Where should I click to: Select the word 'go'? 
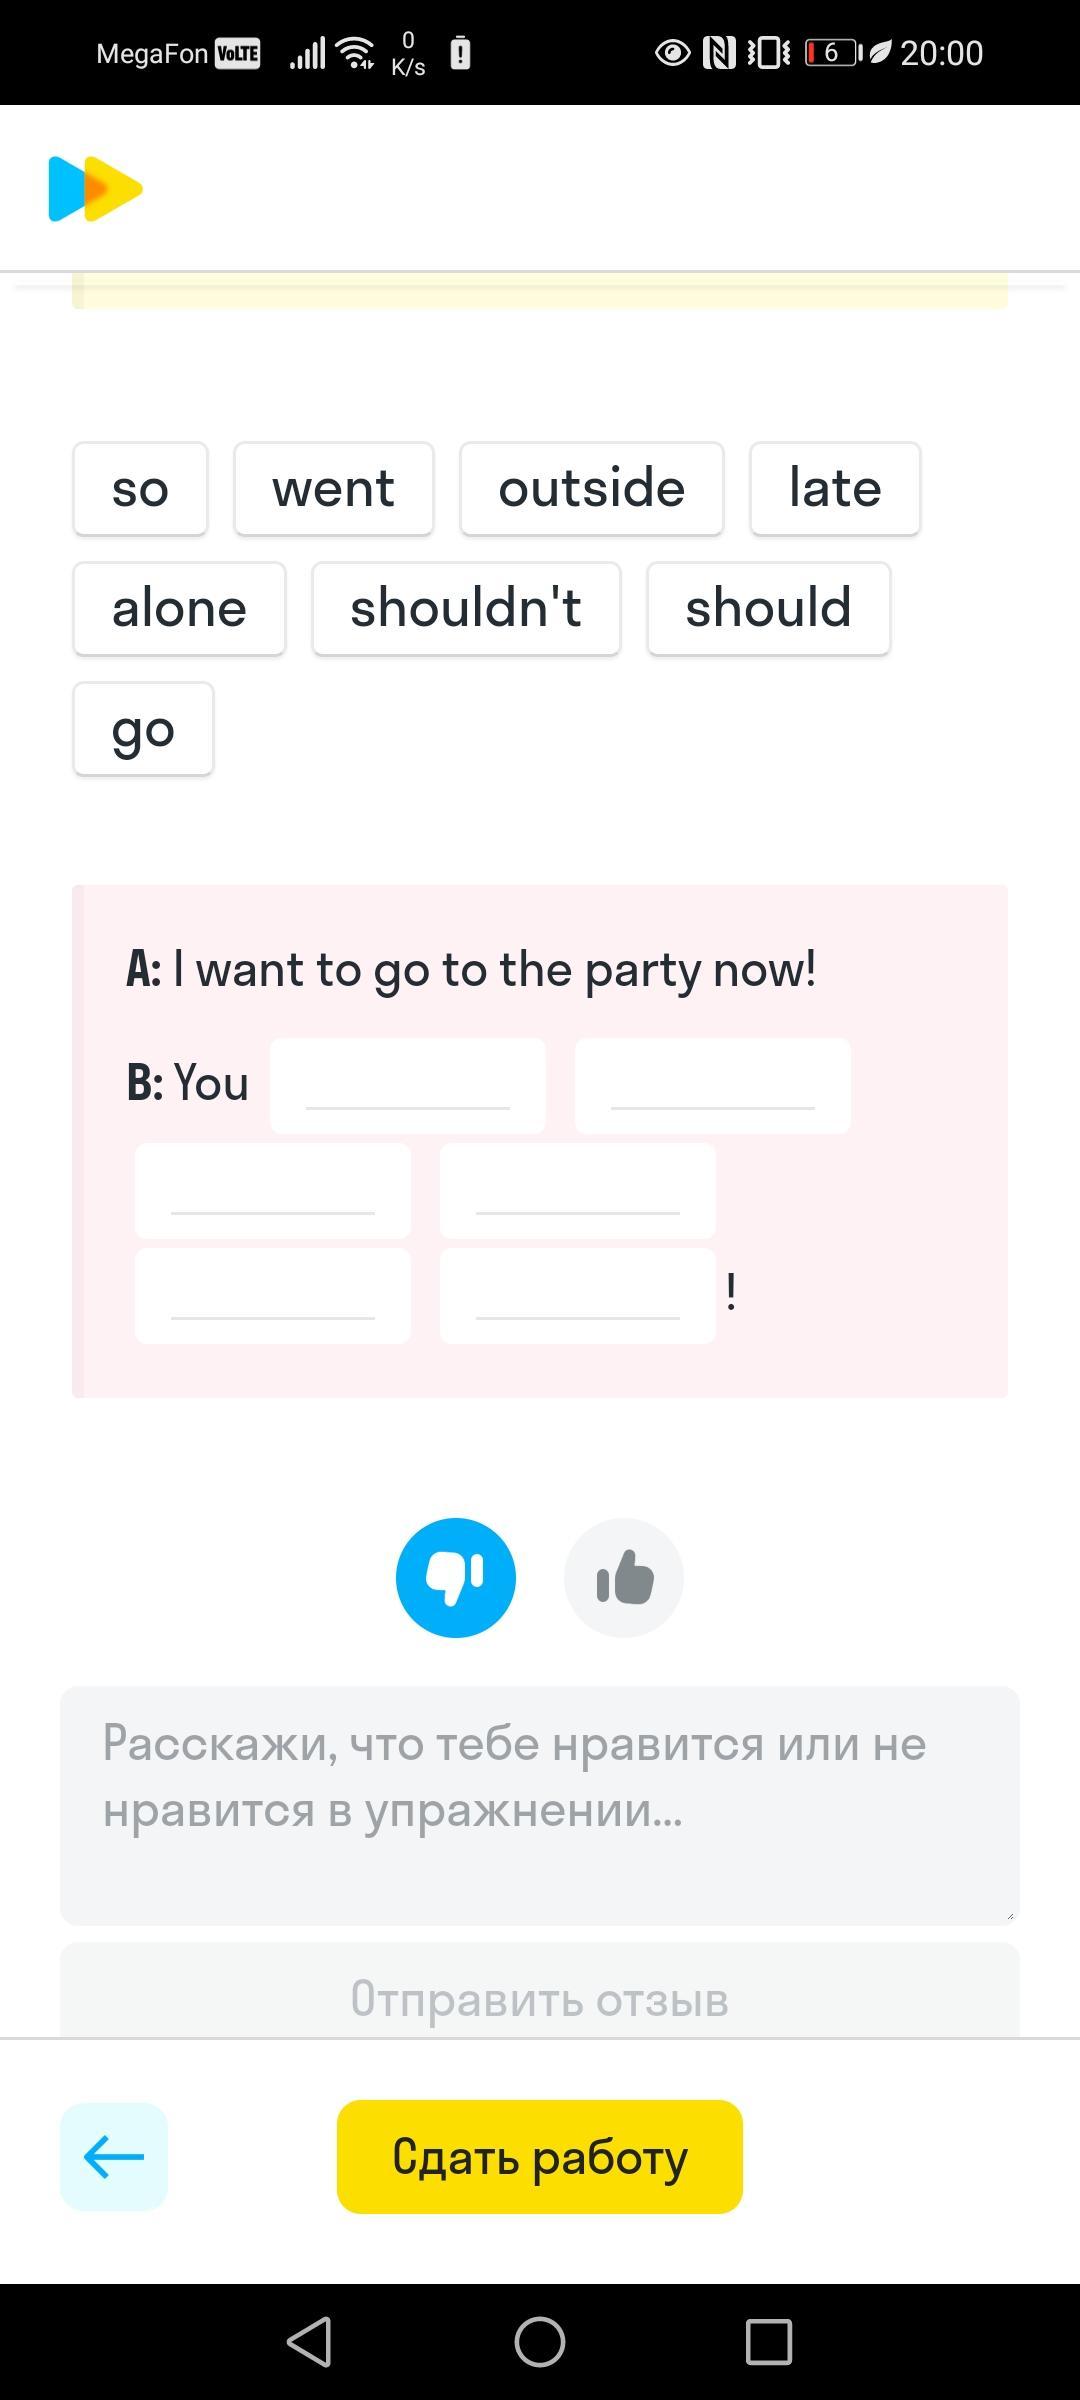click(x=144, y=729)
